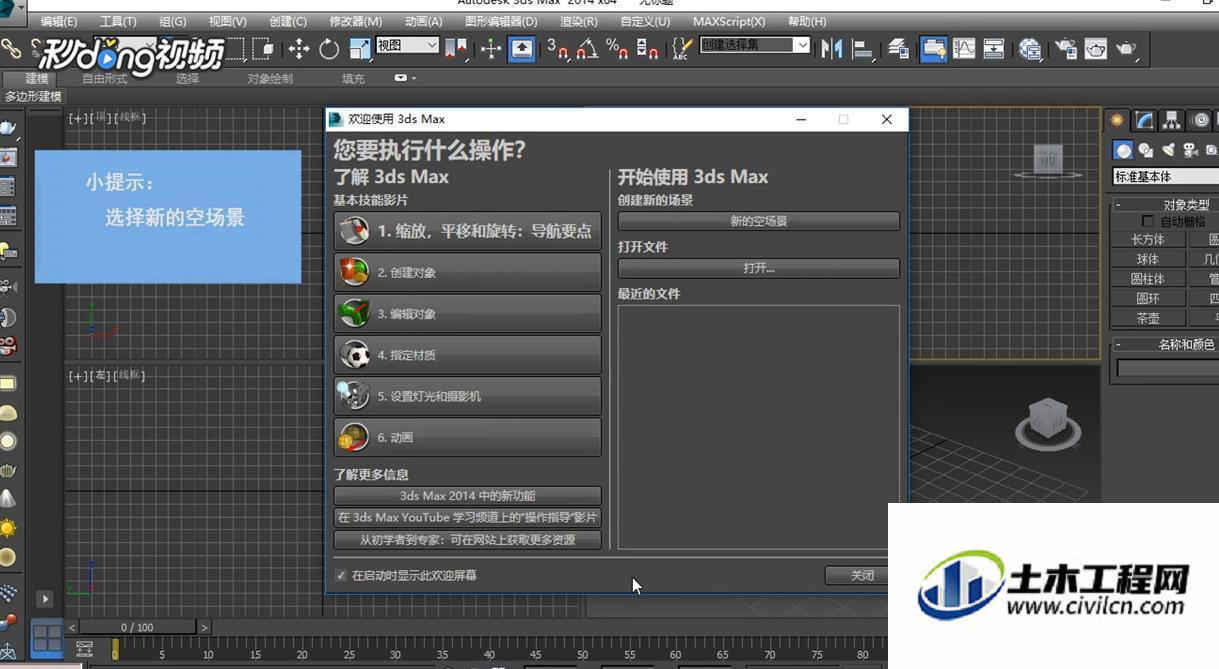The height and width of the screenshot is (669, 1219).
Task: Open the What's New in 3ds Max 2014 link
Action: coord(467,496)
